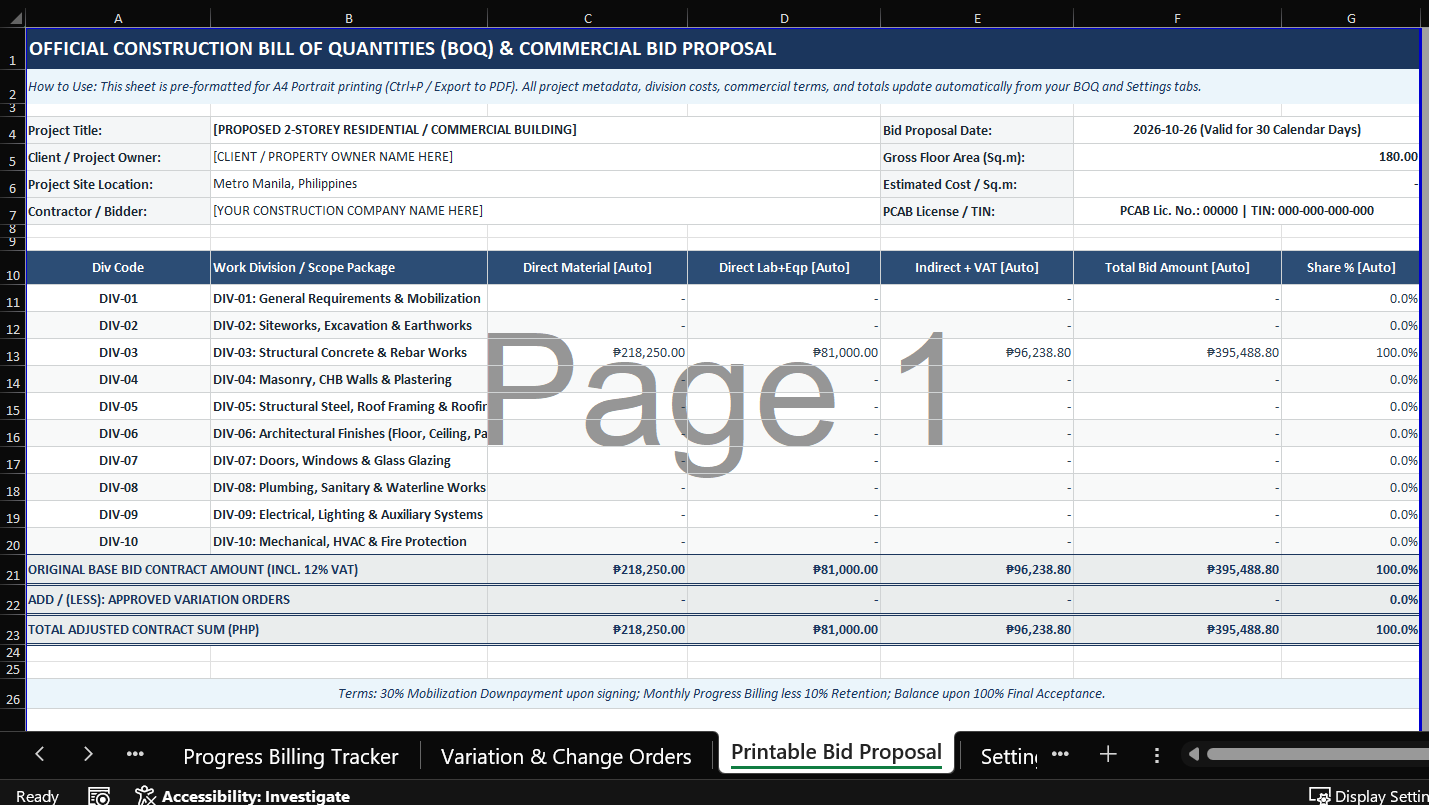This screenshot has width=1429, height=805.
Task: Select row 13 header
Action: pos(13,352)
